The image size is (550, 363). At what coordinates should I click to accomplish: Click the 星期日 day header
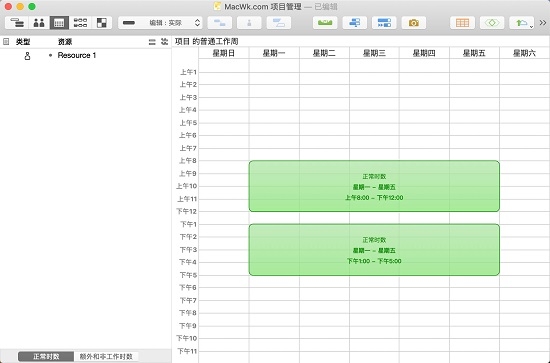[224, 53]
